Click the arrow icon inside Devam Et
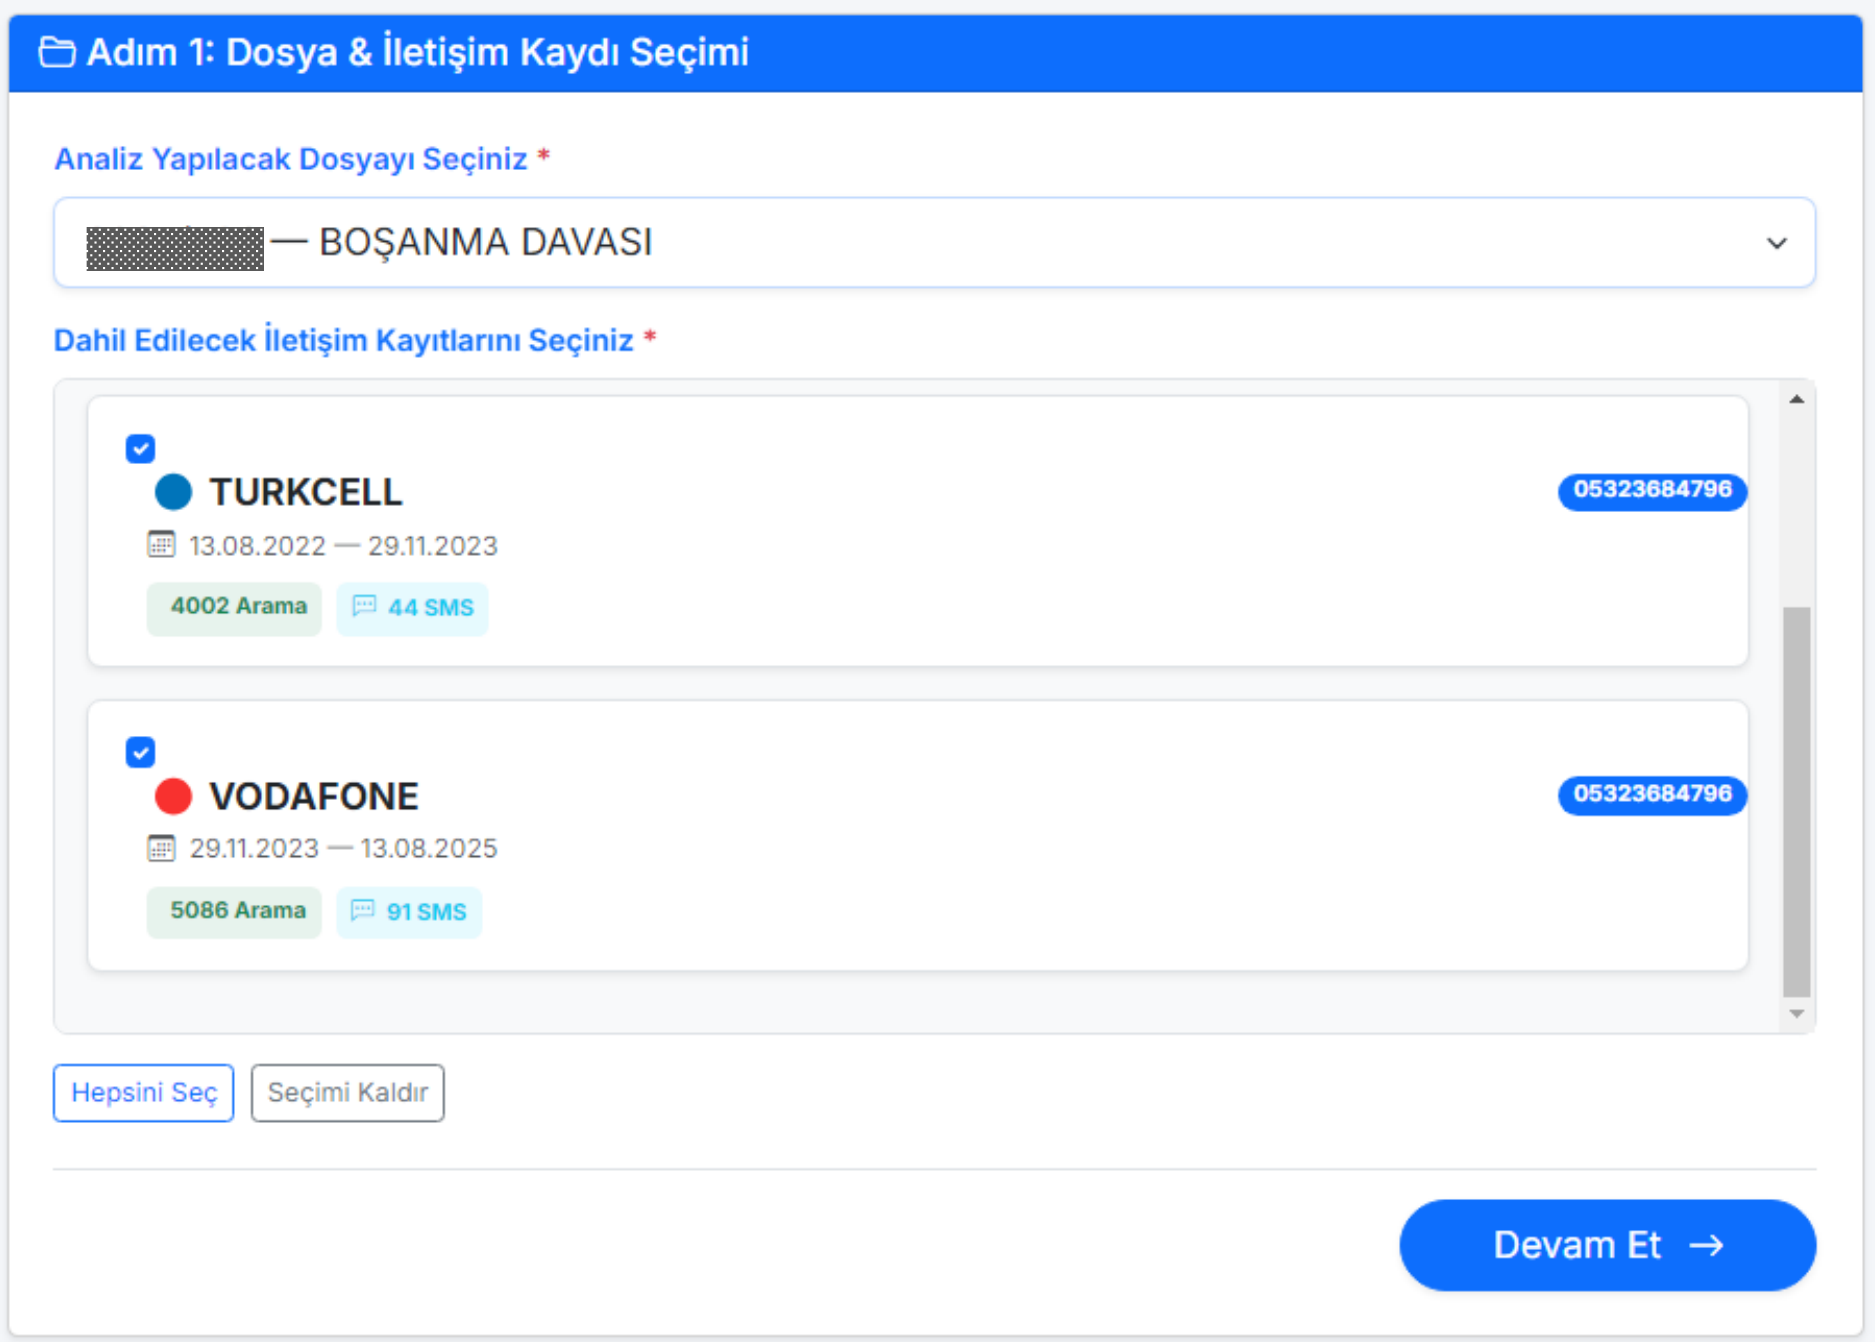This screenshot has height=1342, width=1875. tap(1707, 1245)
